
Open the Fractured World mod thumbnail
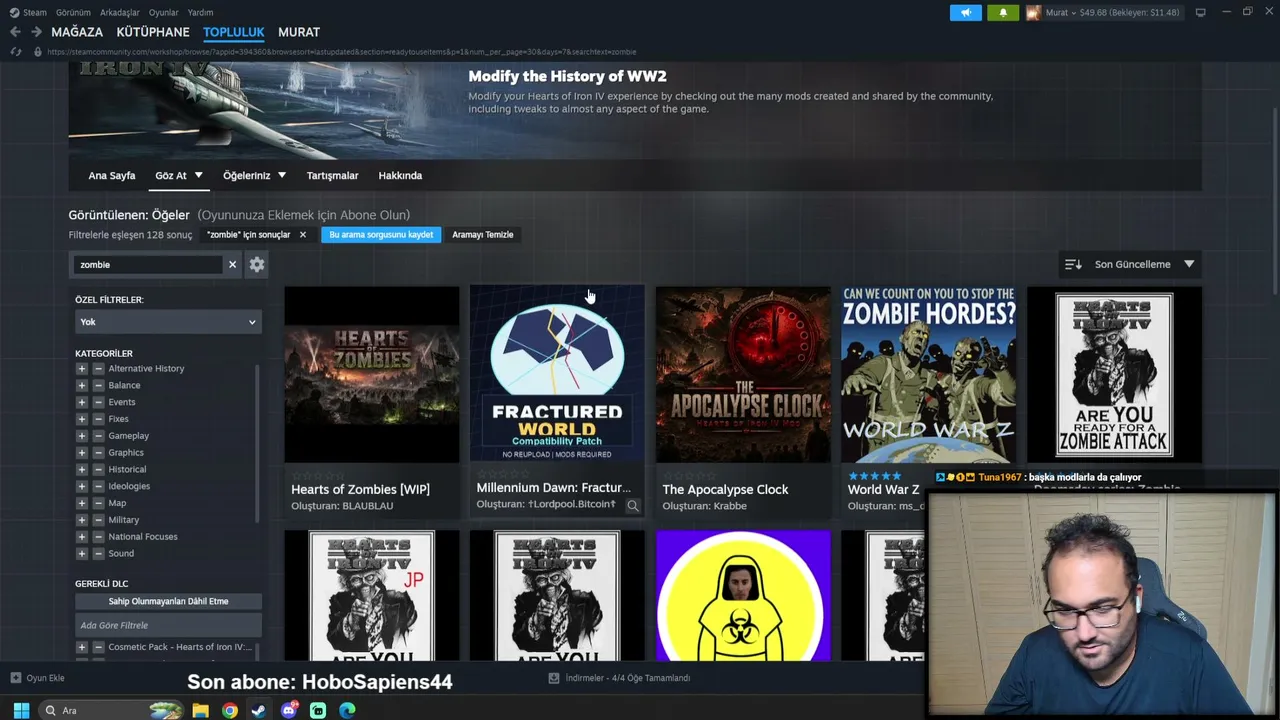click(x=557, y=374)
